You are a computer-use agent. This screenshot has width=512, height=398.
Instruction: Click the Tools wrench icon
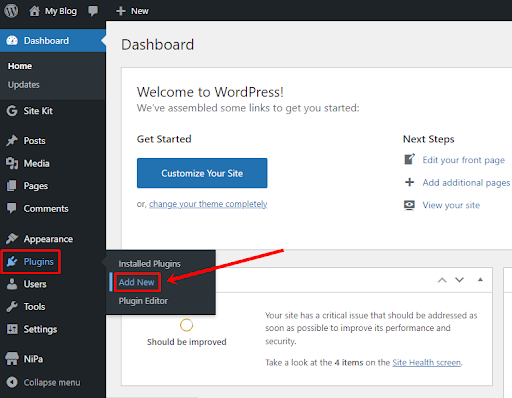(12, 307)
